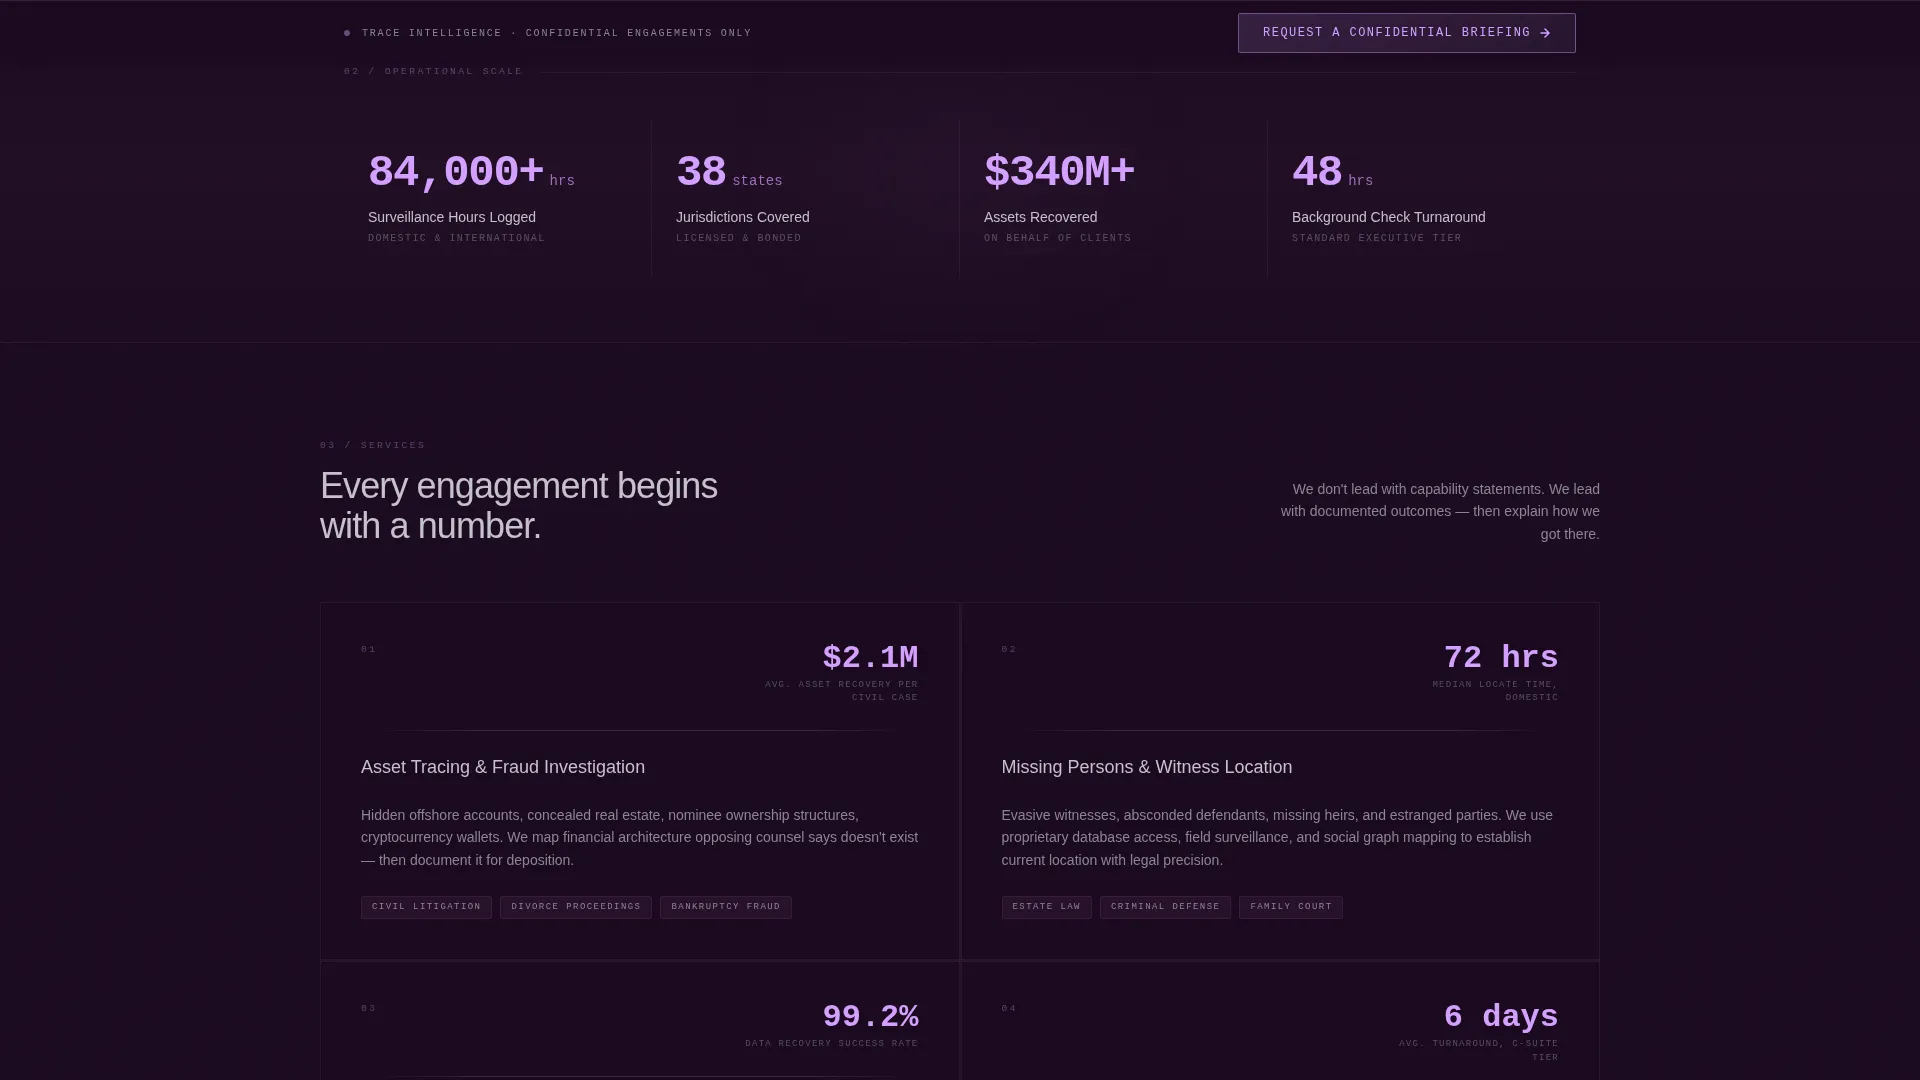Click Median Locate Time, Domestic caption

[1495, 691]
